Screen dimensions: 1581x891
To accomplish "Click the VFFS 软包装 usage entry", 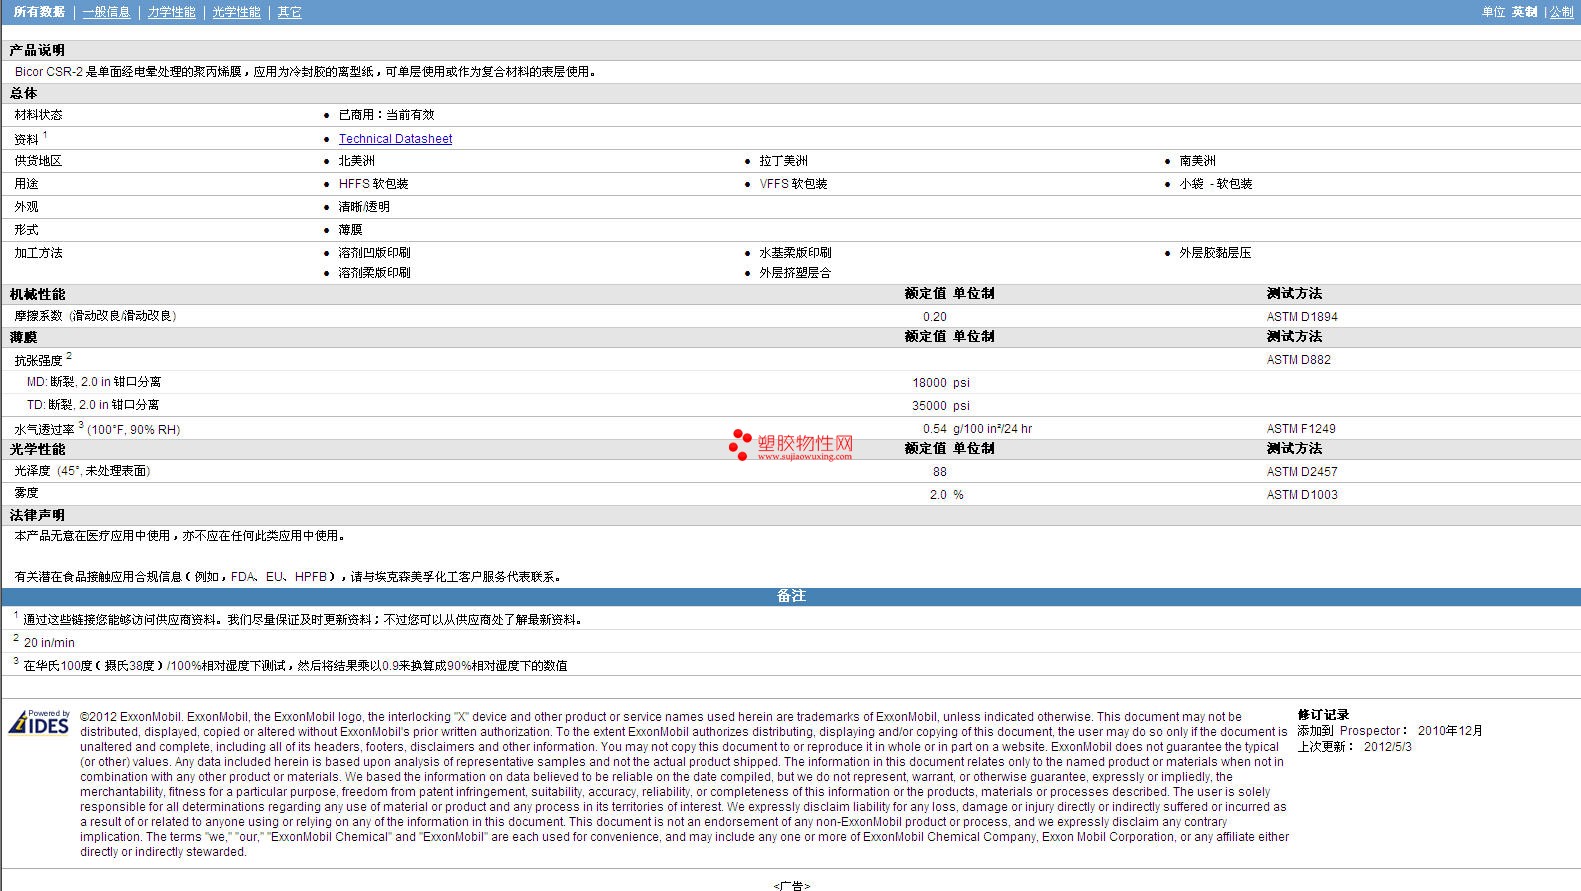I will coord(793,184).
